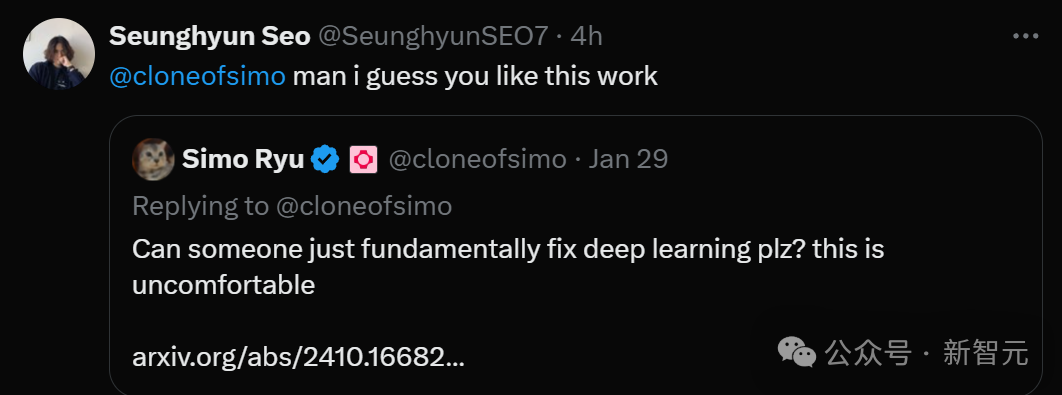1062x395 pixels.
Task: Click the pink affiliation badge beside Simo Ryu
Action: [363, 159]
